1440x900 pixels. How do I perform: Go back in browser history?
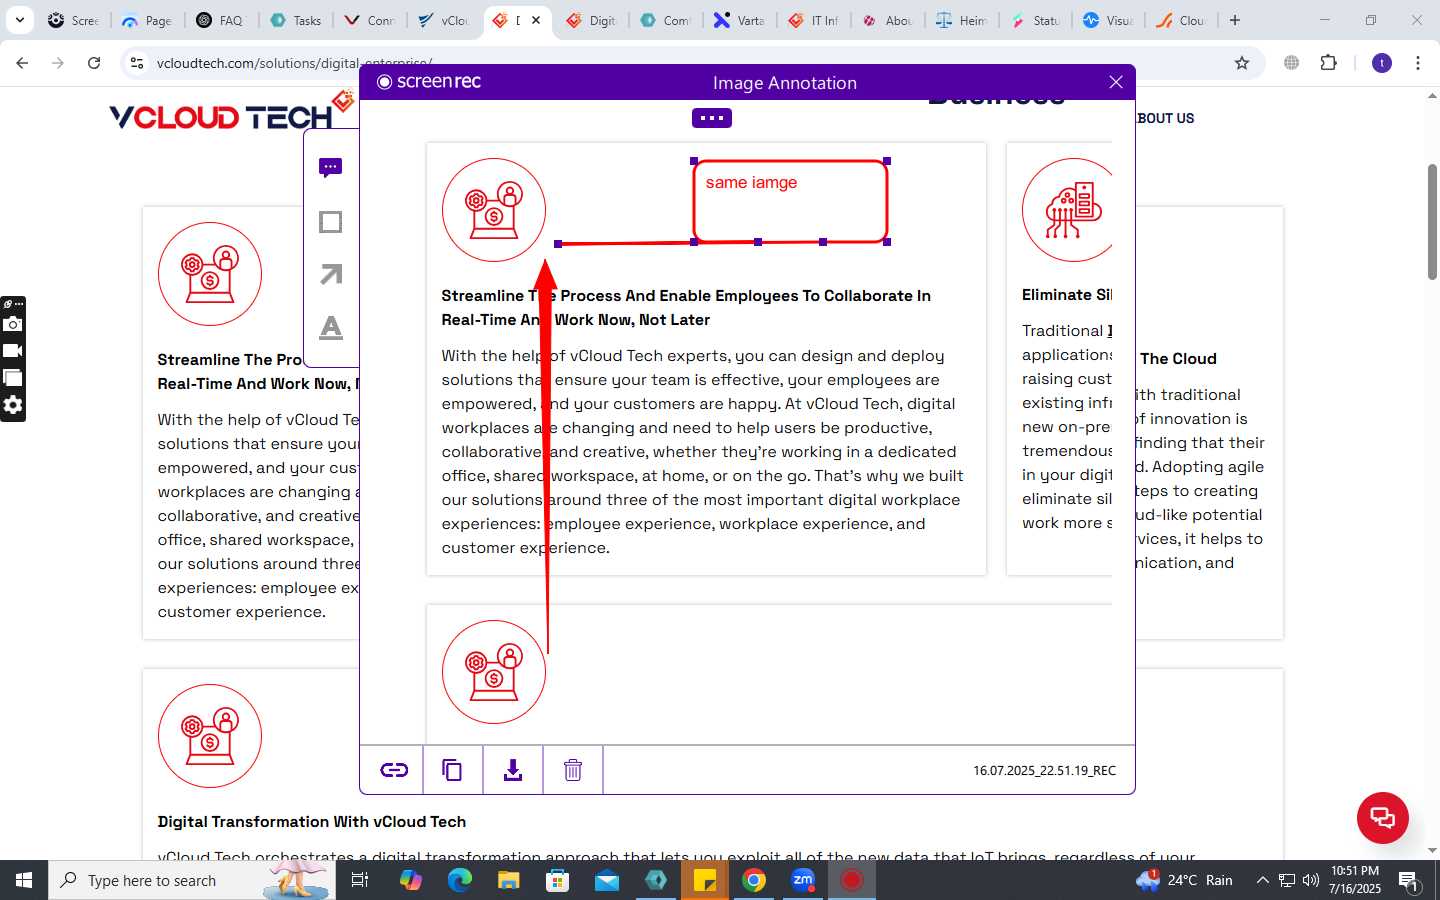pos(22,63)
